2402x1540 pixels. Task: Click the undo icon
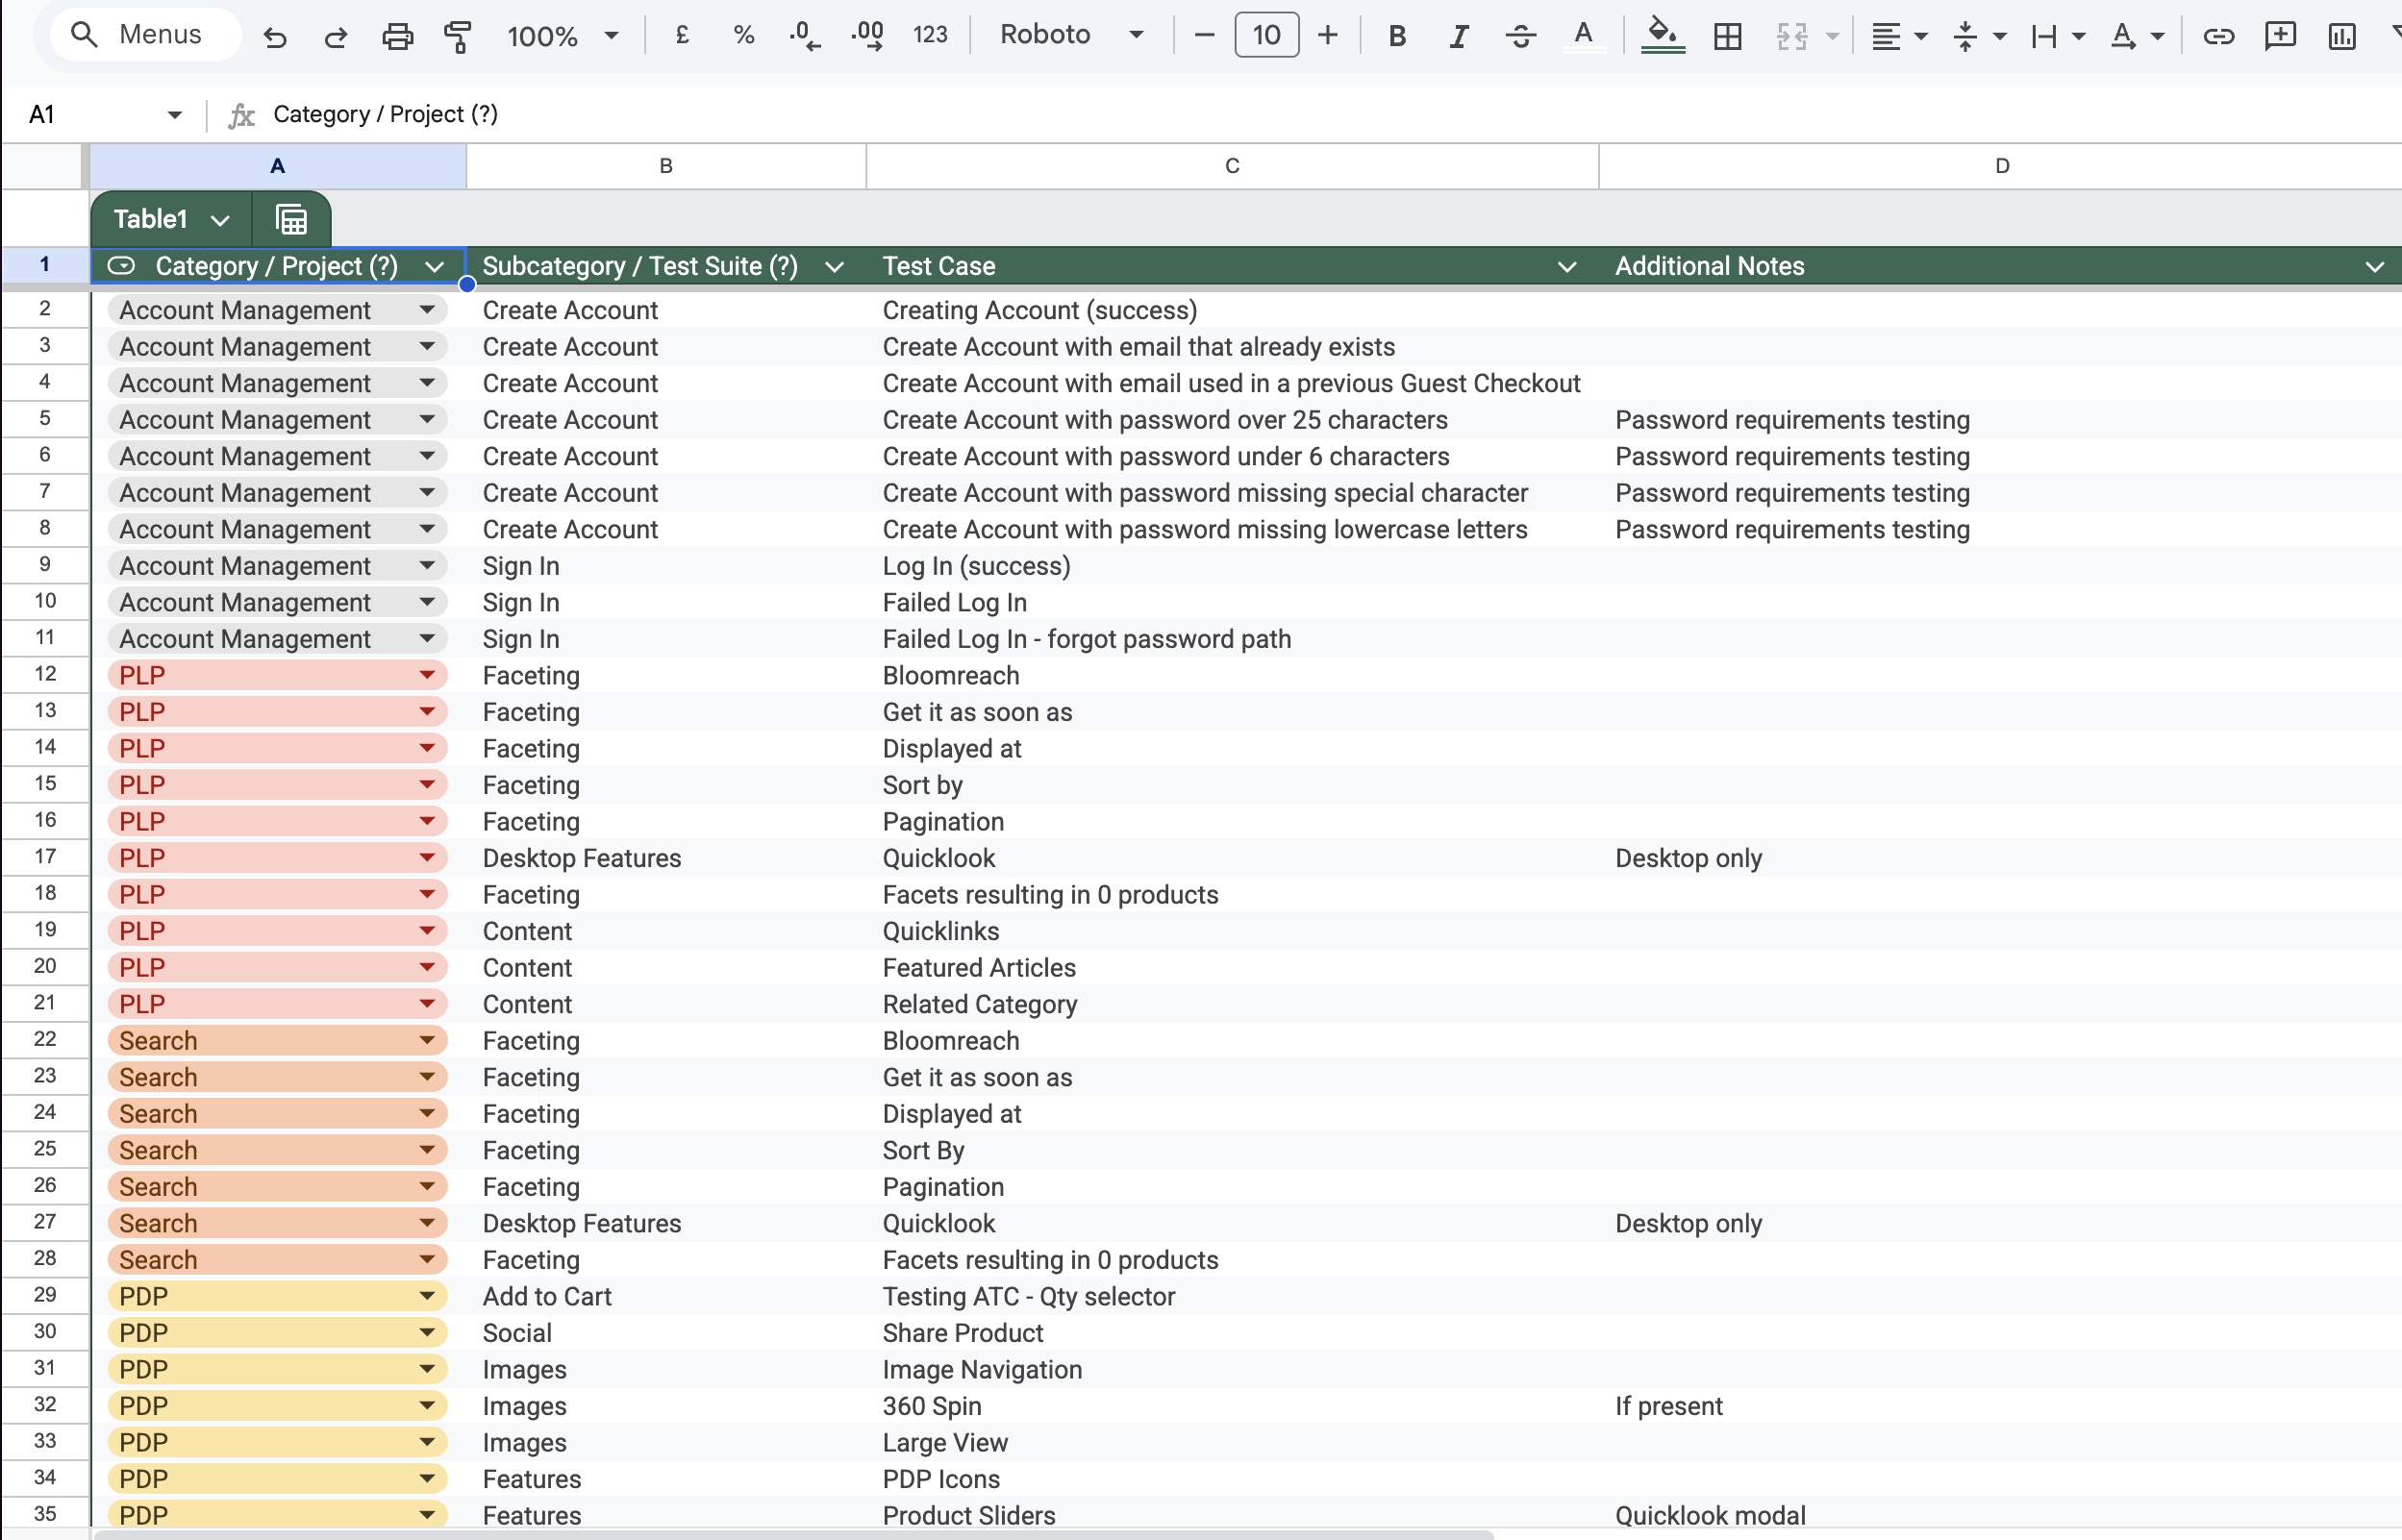[x=275, y=37]
